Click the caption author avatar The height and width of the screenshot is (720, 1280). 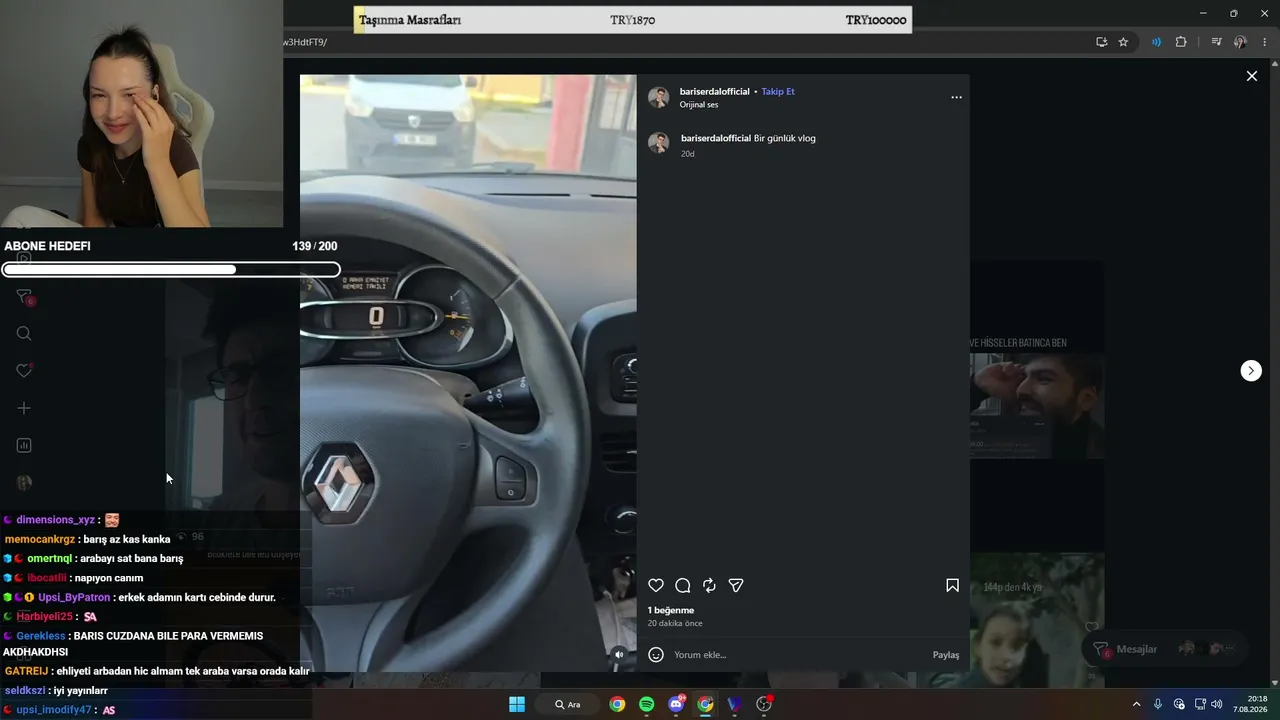click(658, 143)
